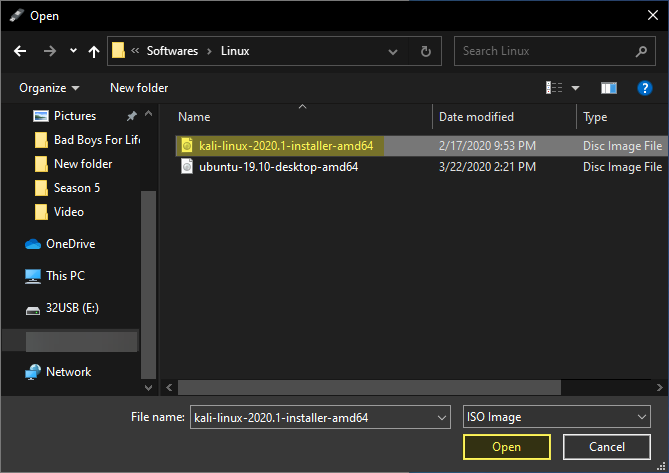Click the Softwares breadcrumb segment
Viewport: 669px width, 473px height.
172,51
